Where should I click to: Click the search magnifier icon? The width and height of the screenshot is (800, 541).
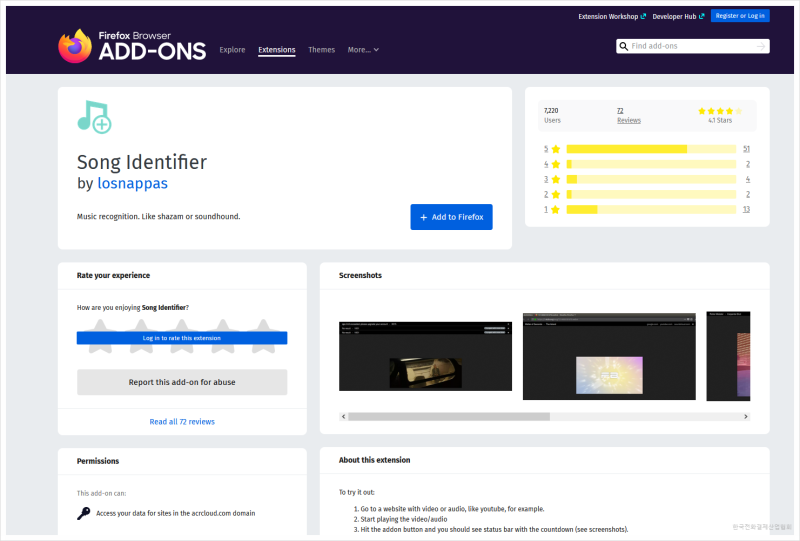click(623, 46)
